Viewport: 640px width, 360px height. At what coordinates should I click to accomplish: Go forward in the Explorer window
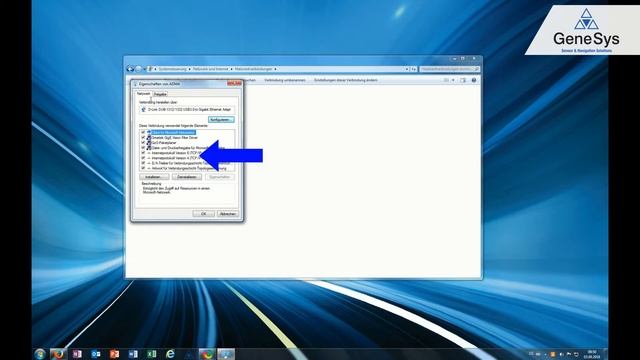[138, 69]
